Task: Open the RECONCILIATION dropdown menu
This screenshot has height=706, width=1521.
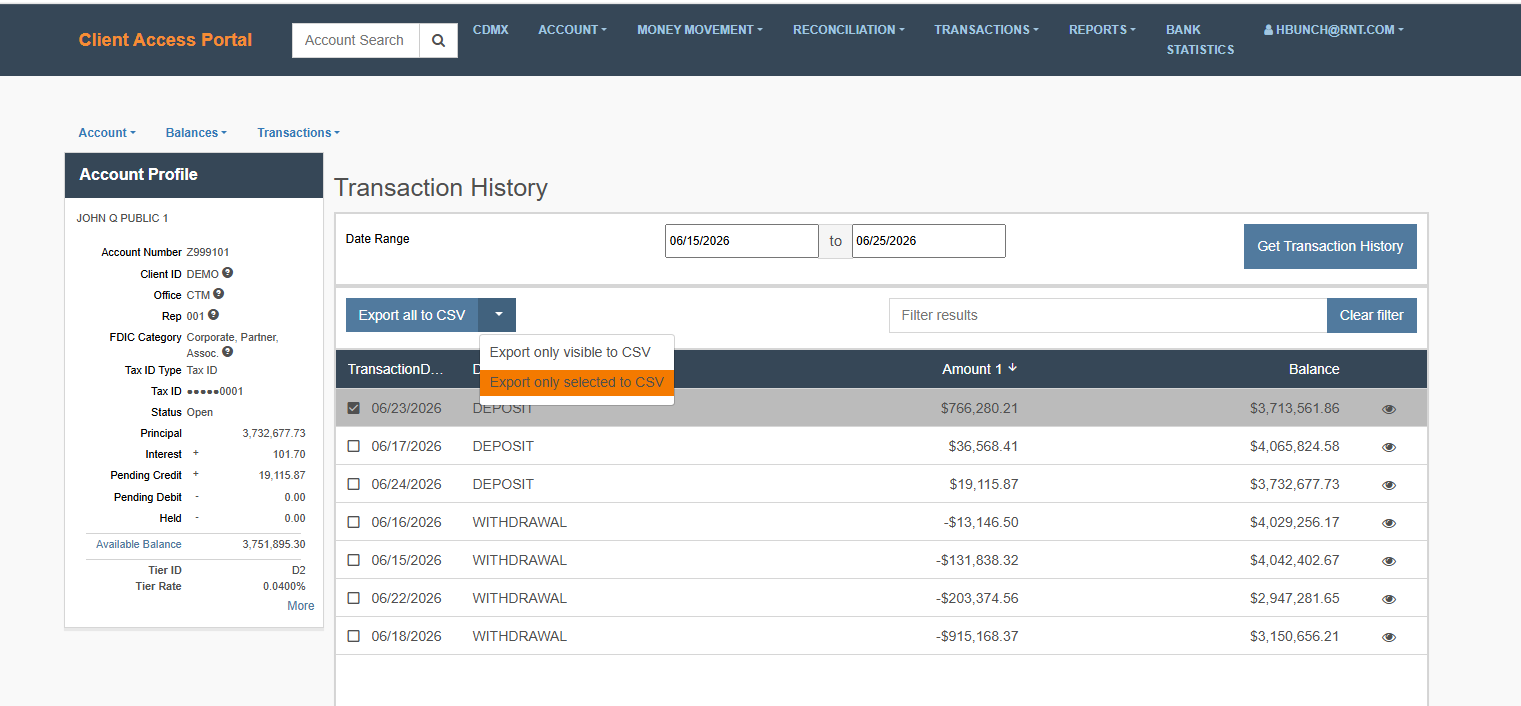Action: tap(849, 30)
